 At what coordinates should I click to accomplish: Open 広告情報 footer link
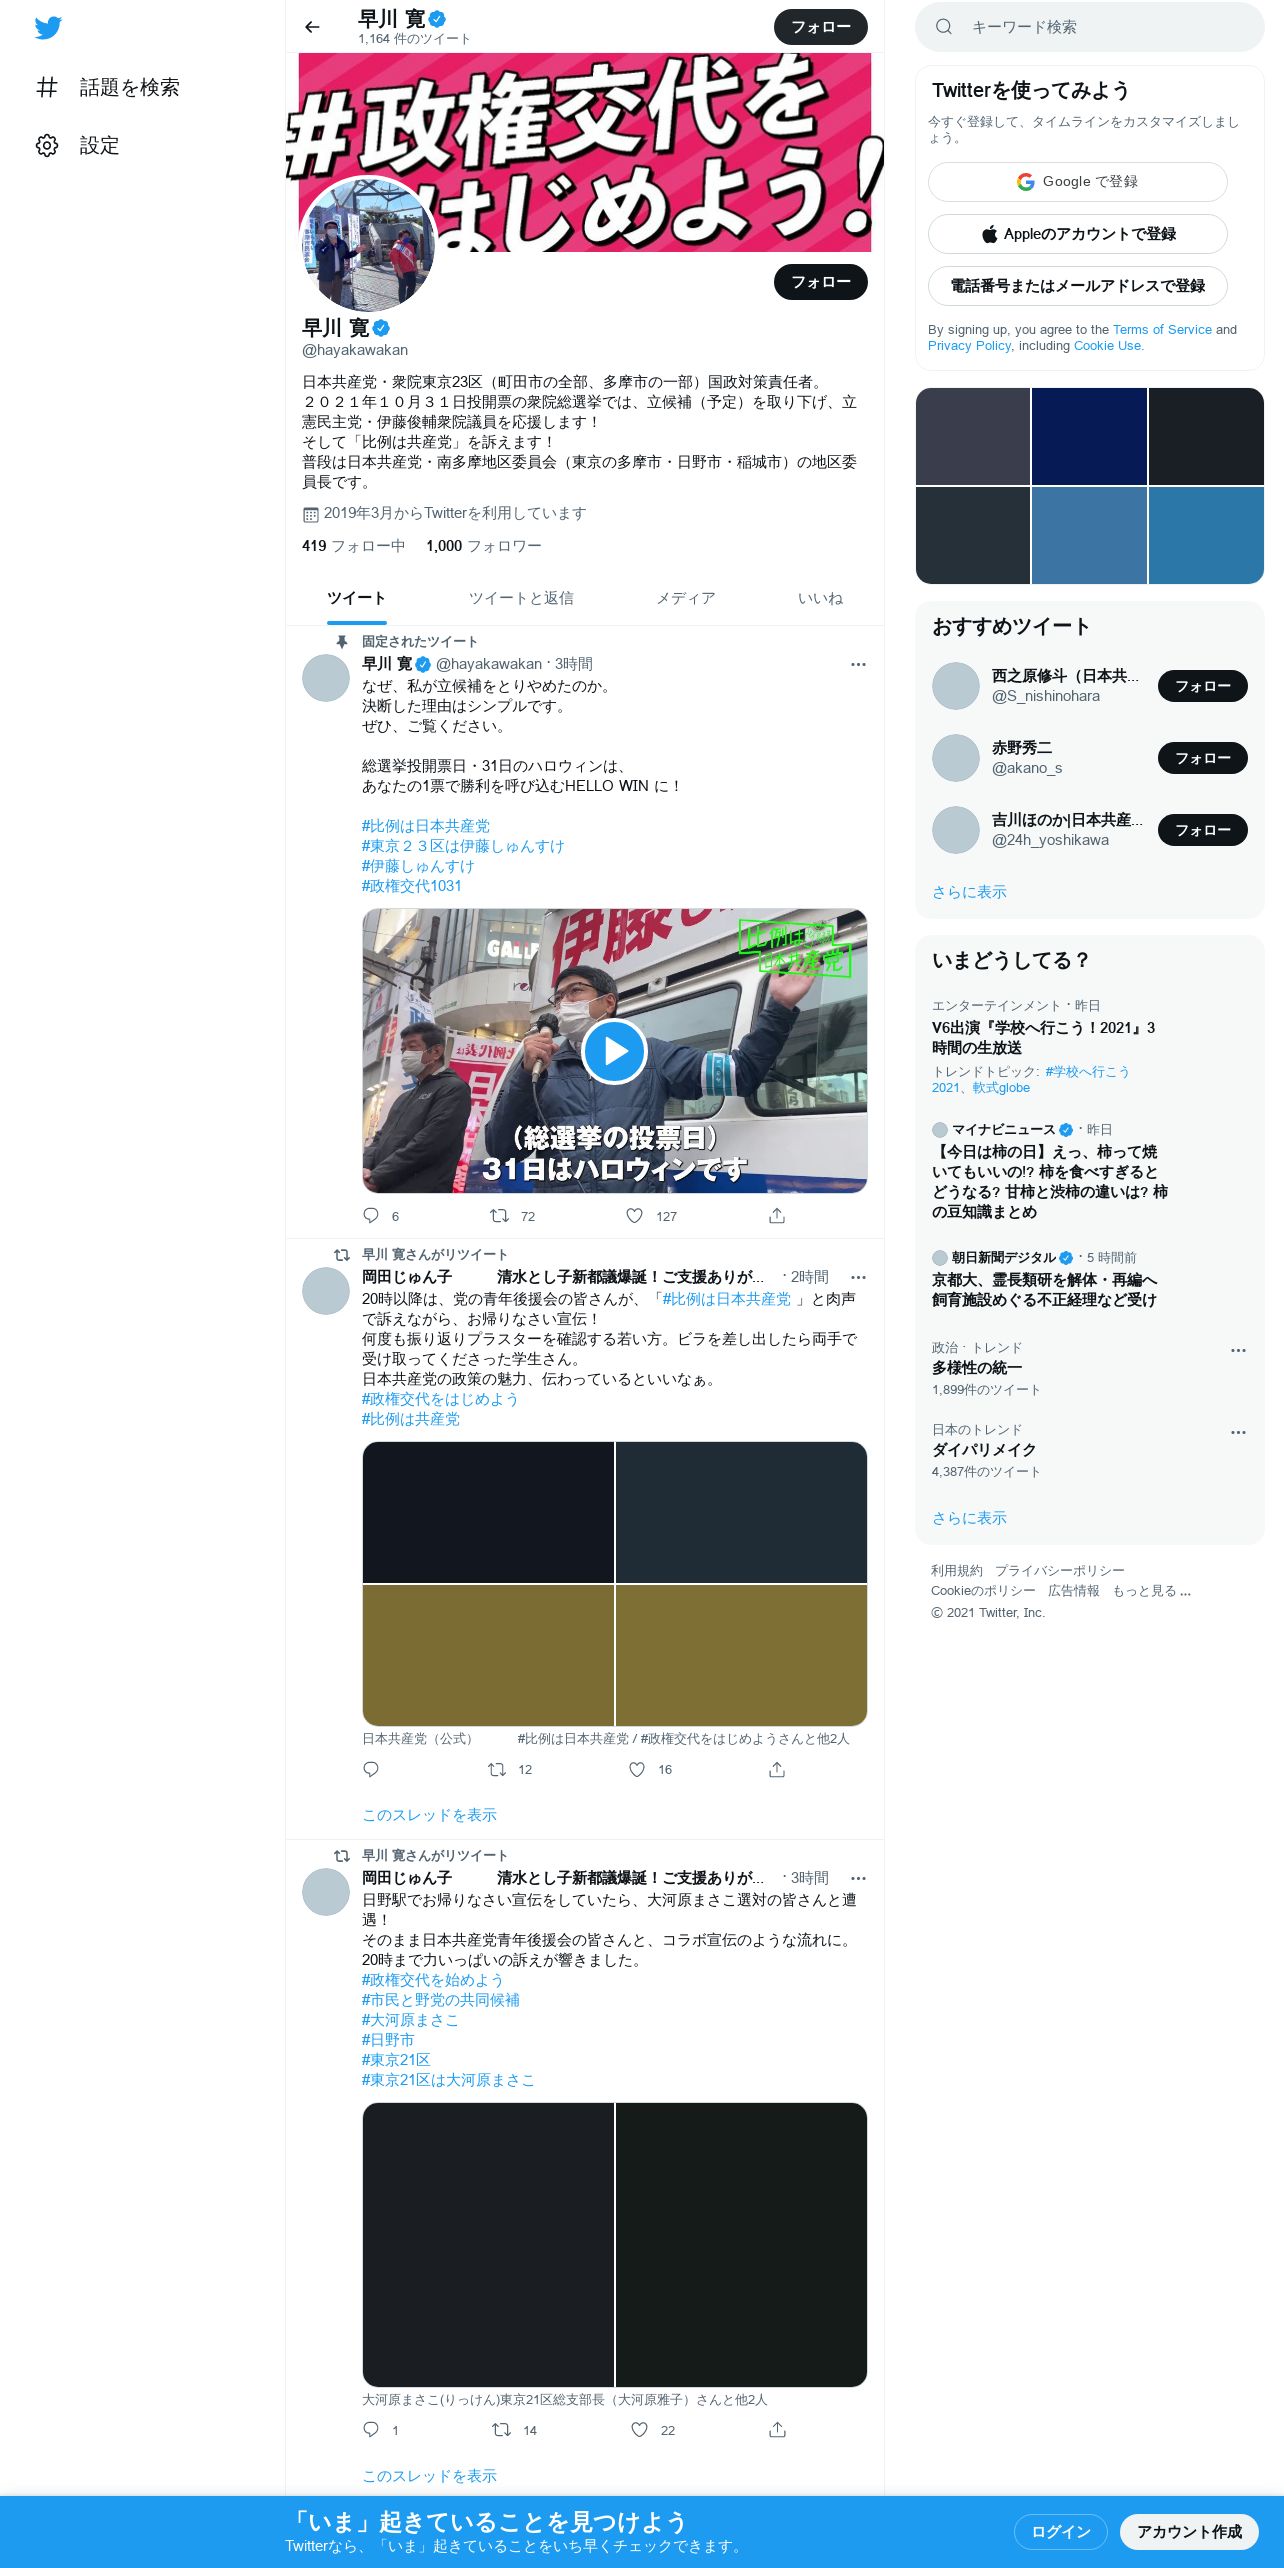point(1073,1590)
